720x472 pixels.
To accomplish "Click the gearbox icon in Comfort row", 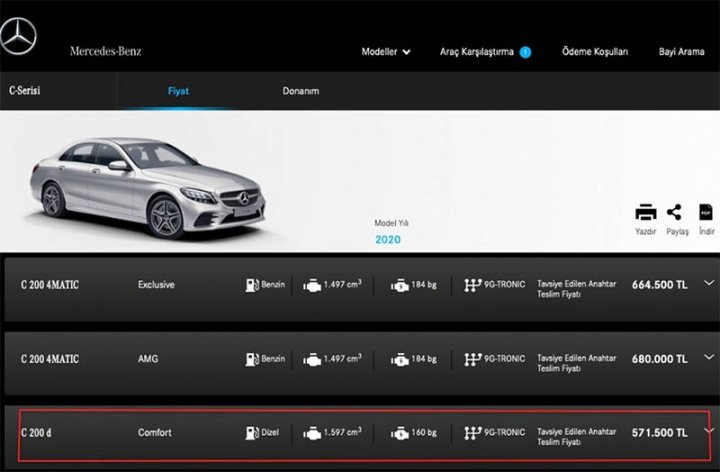I will click(472, 433).
